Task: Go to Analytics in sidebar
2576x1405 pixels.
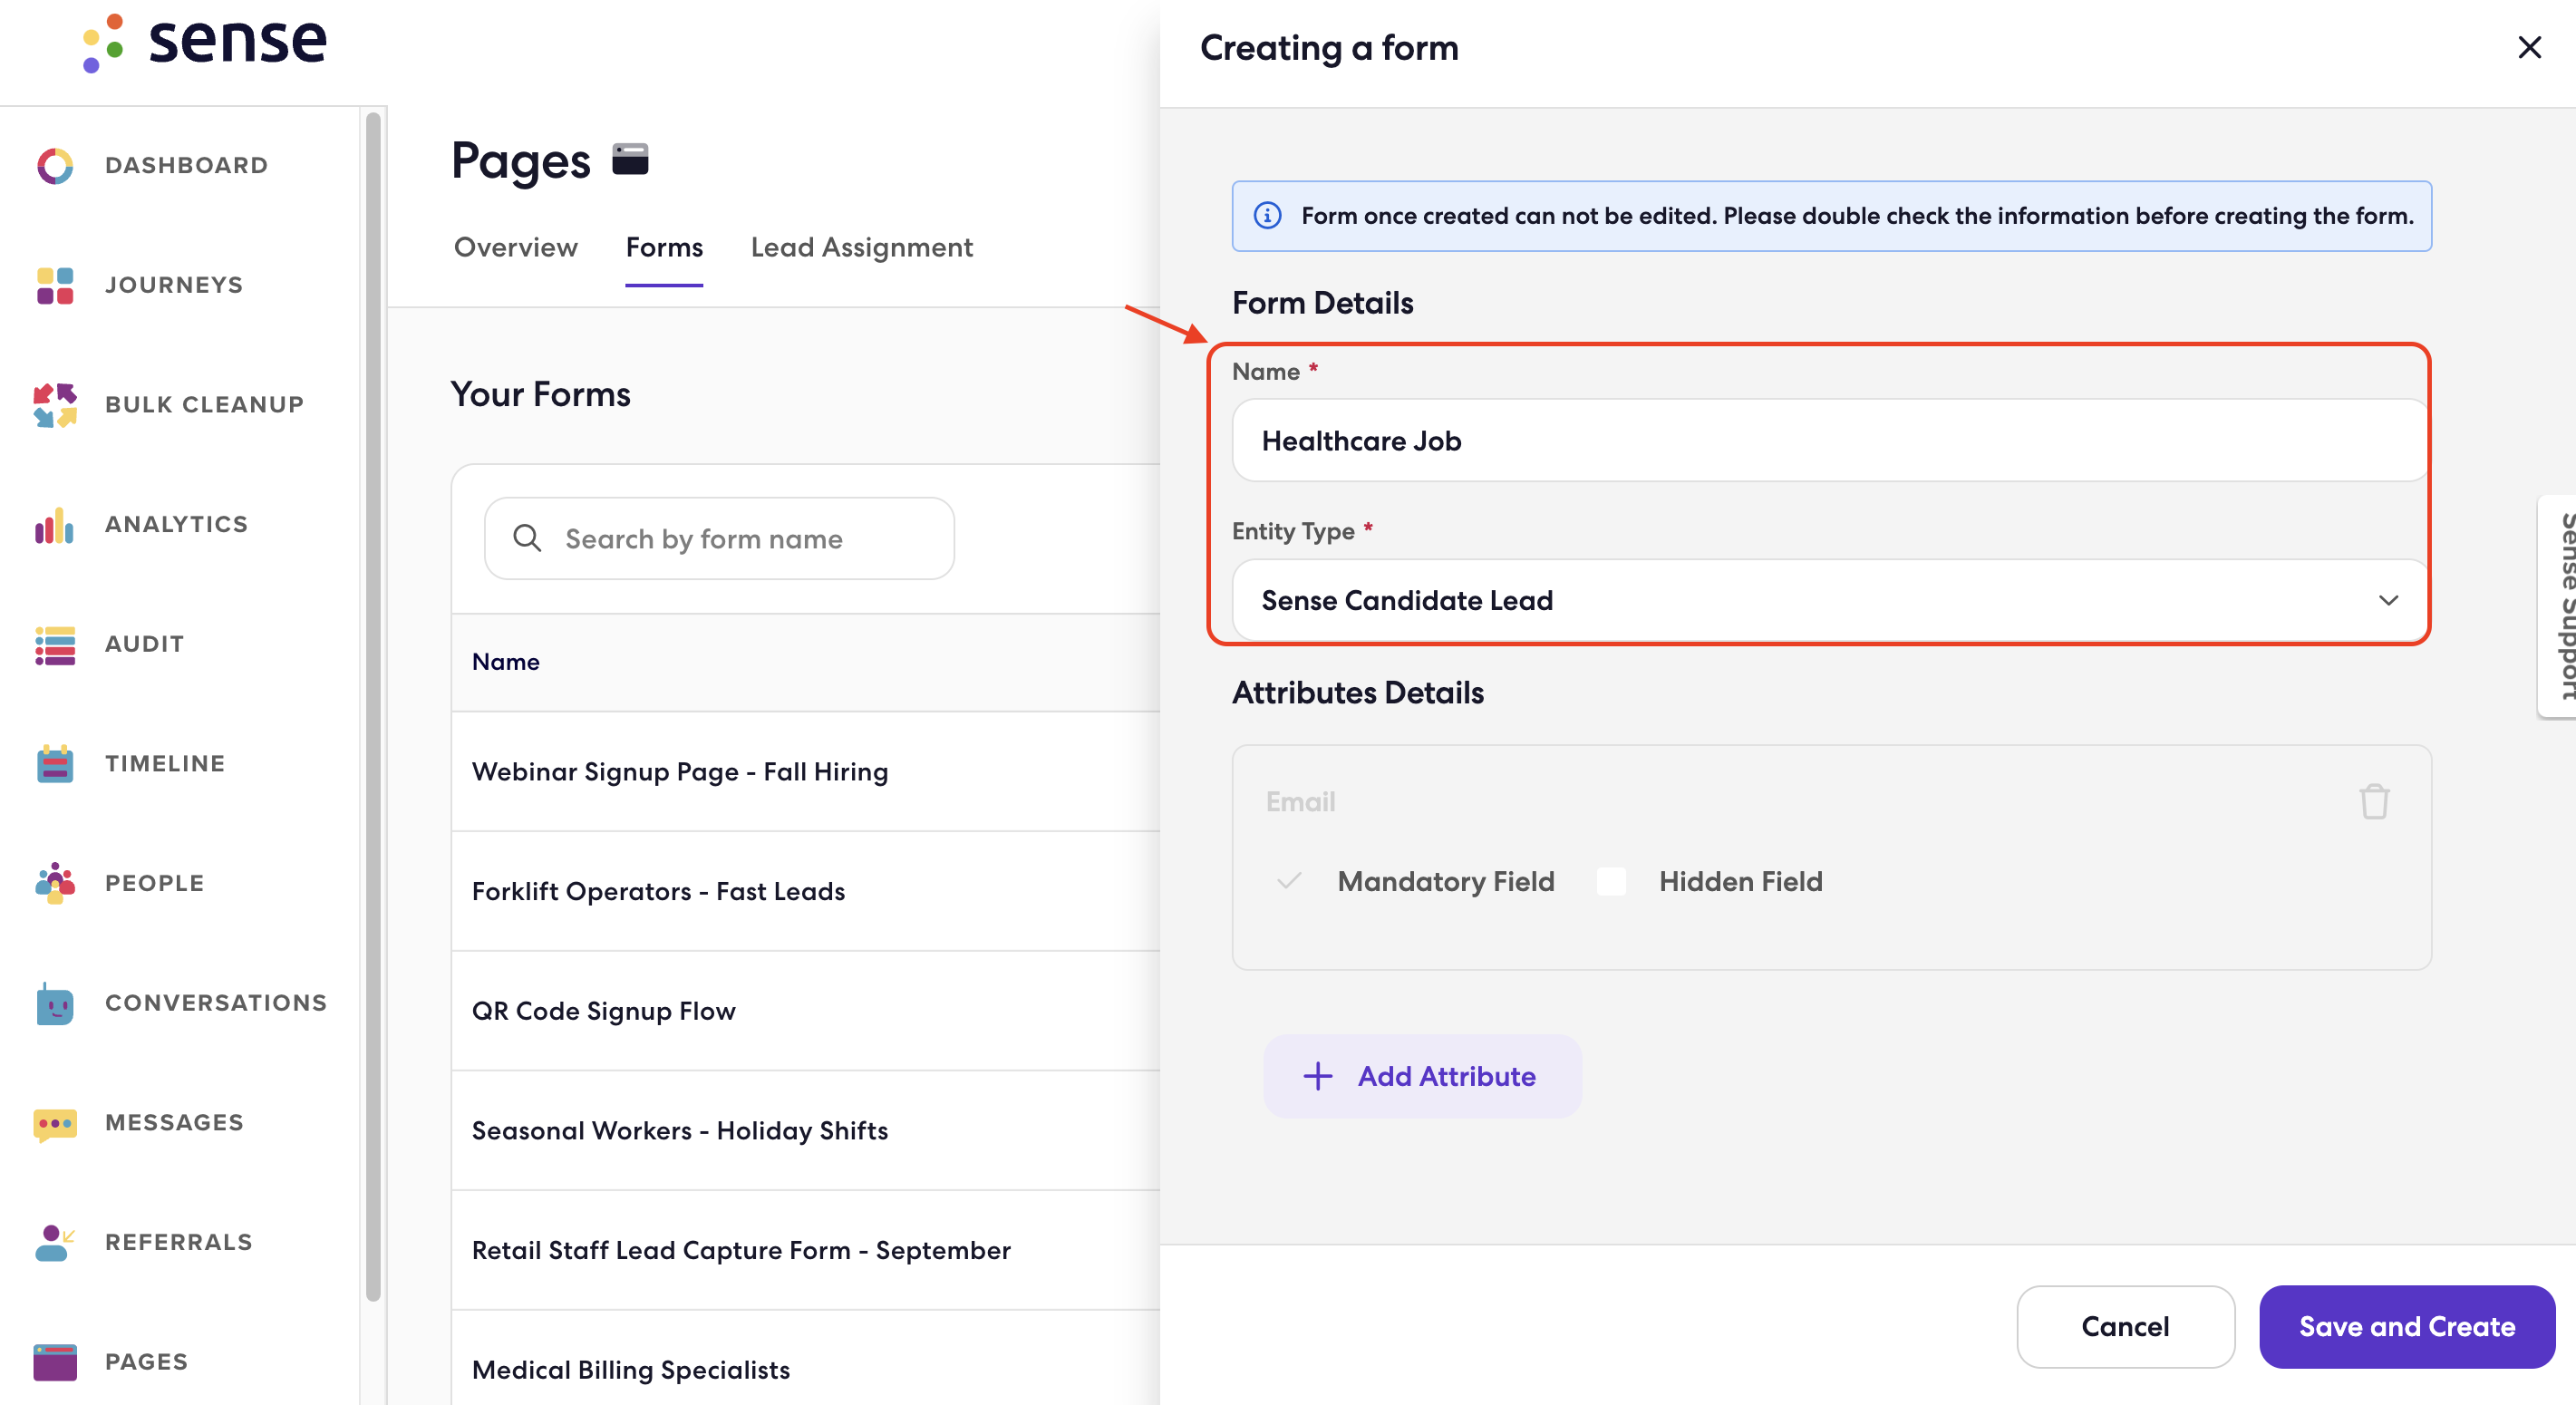Action: (176, 524)
